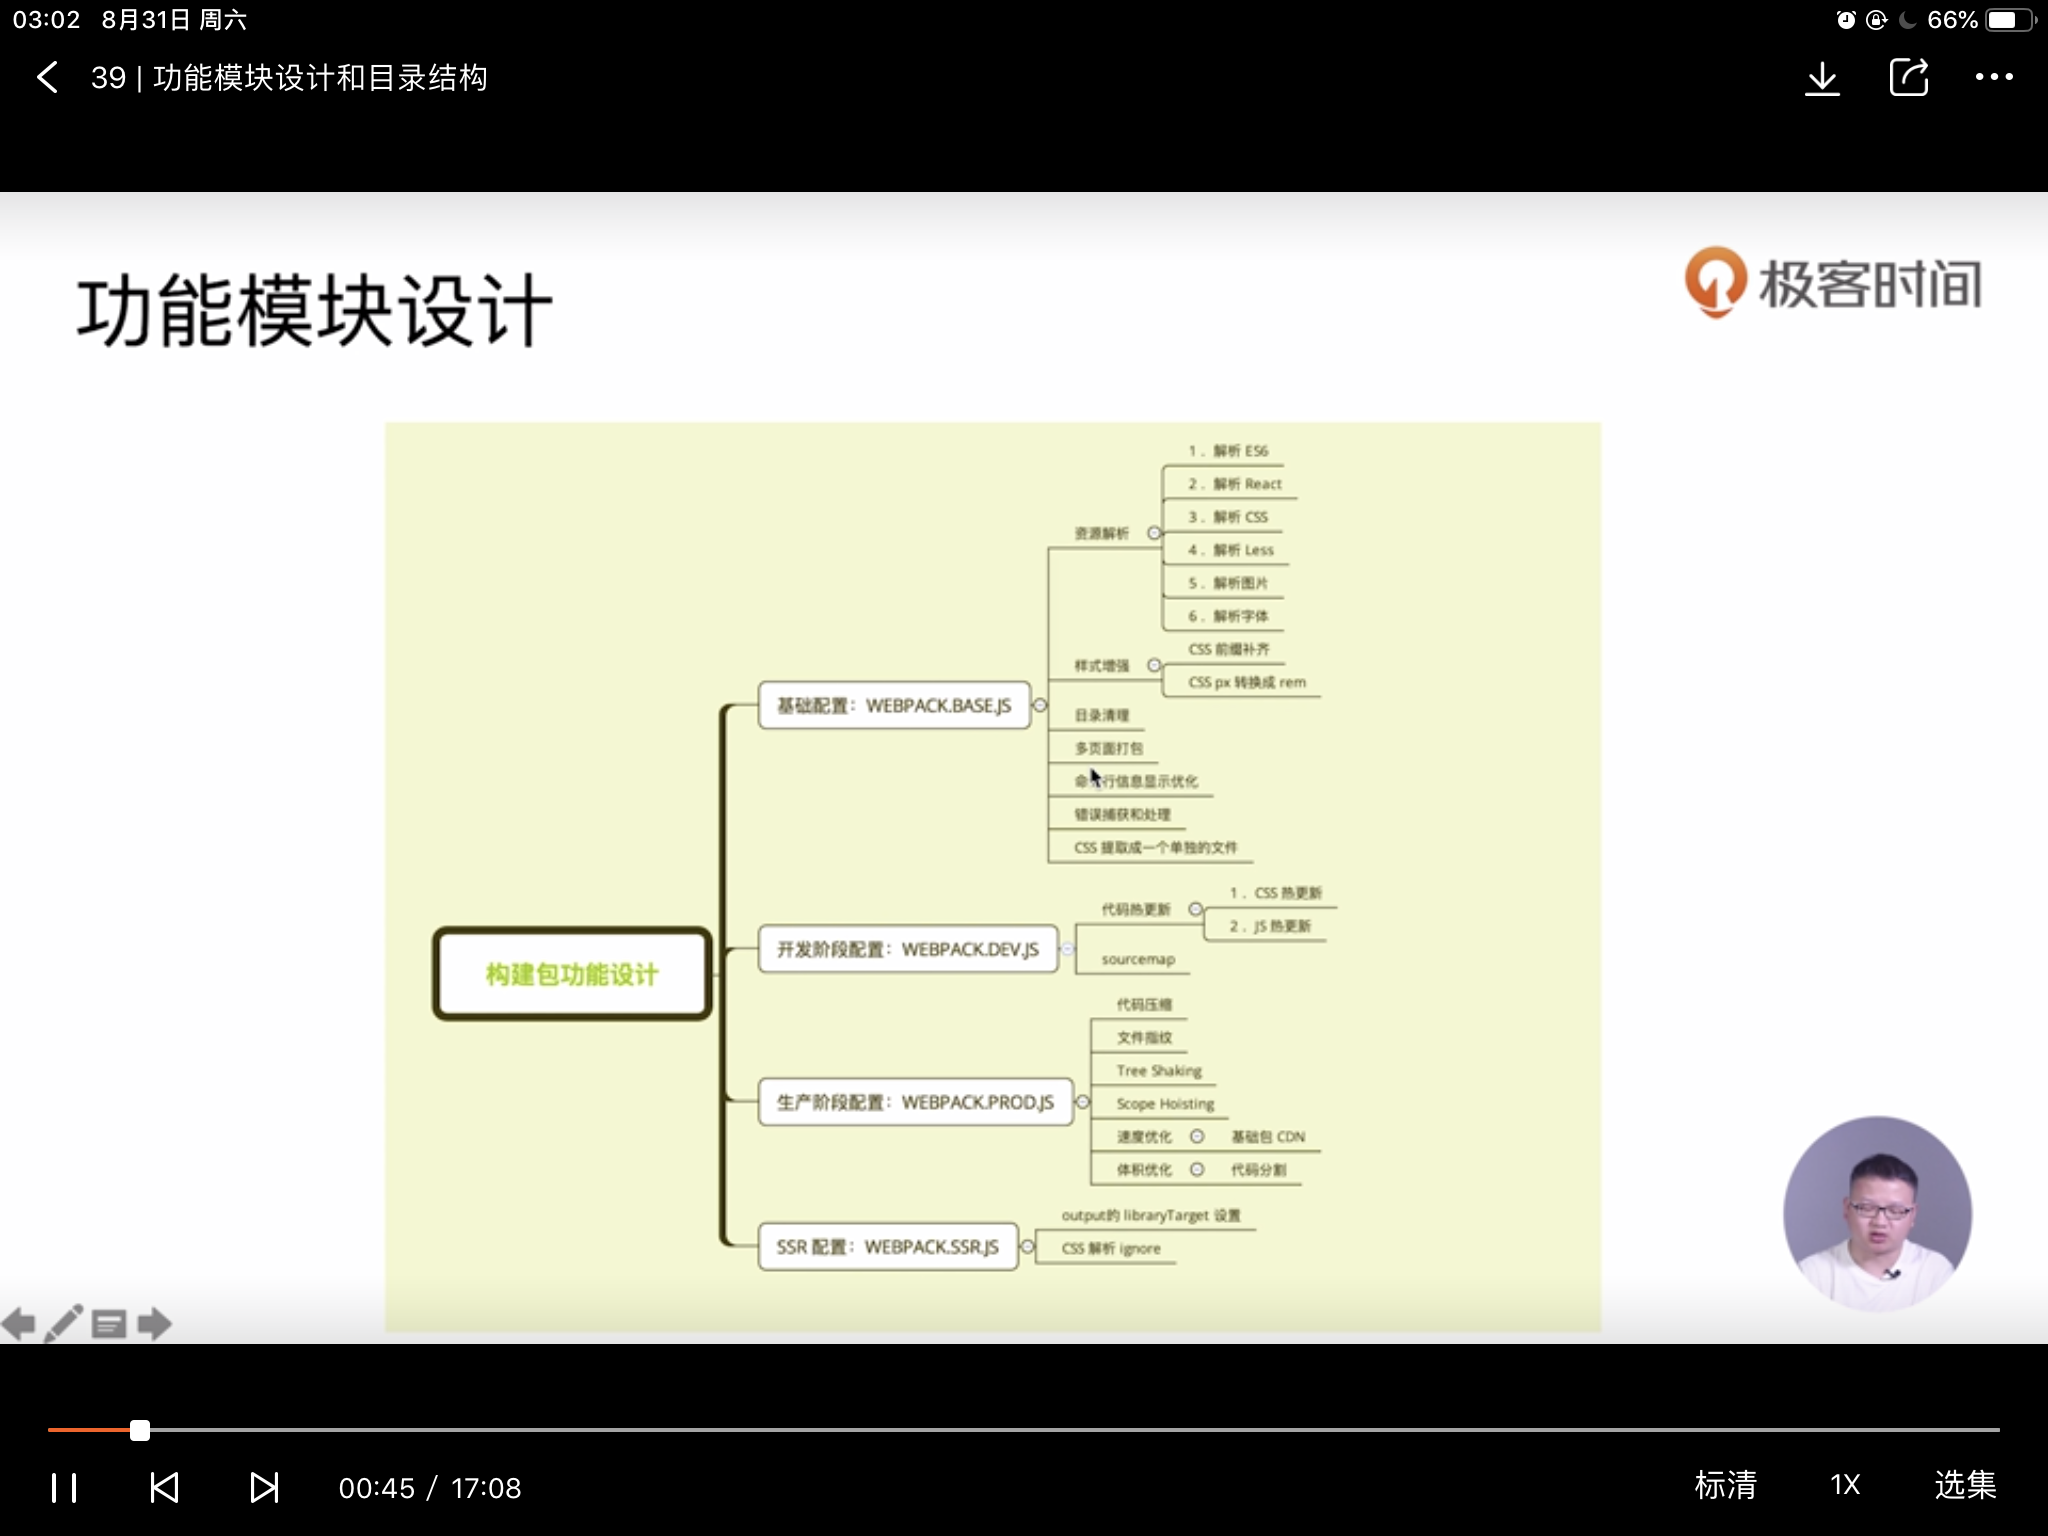Change video quality from 标清

tap(1725, 1485)
